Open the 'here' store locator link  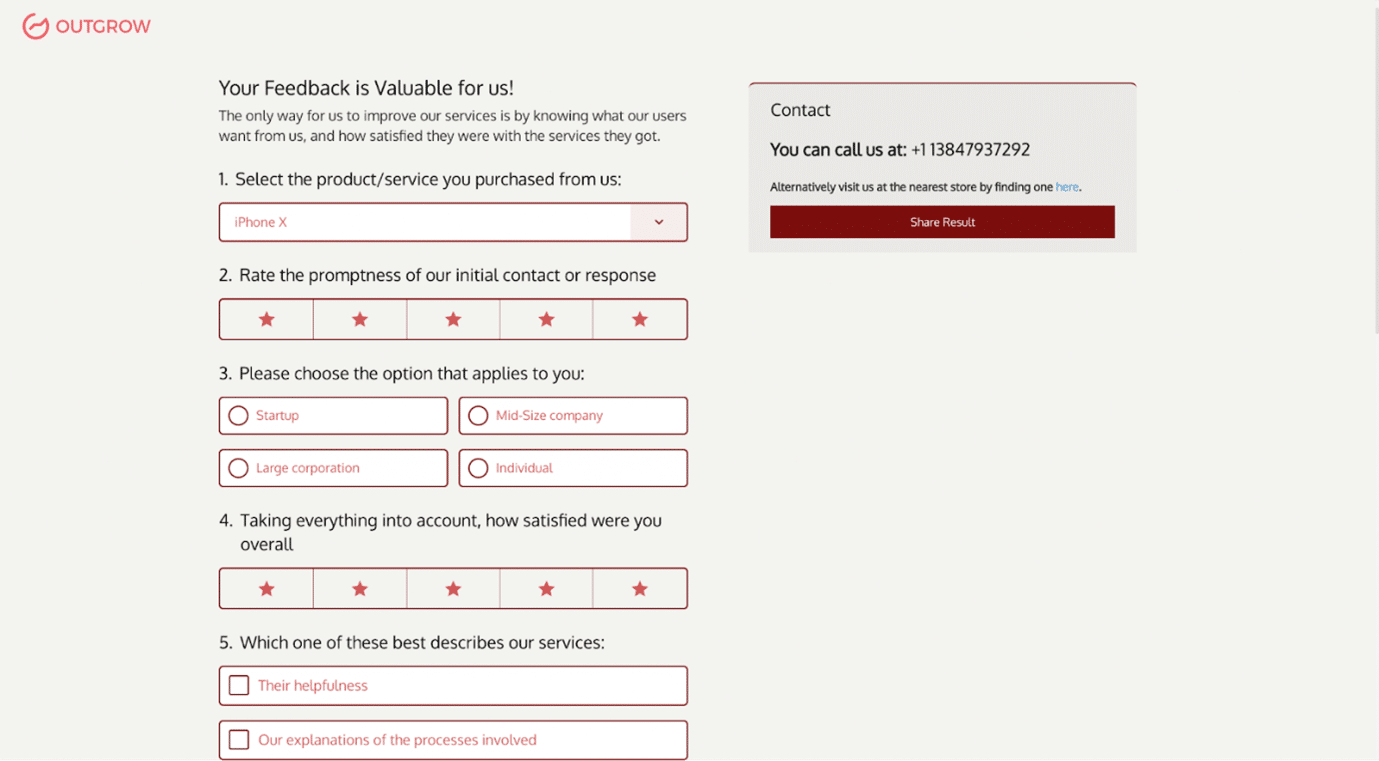(1067, 187)
